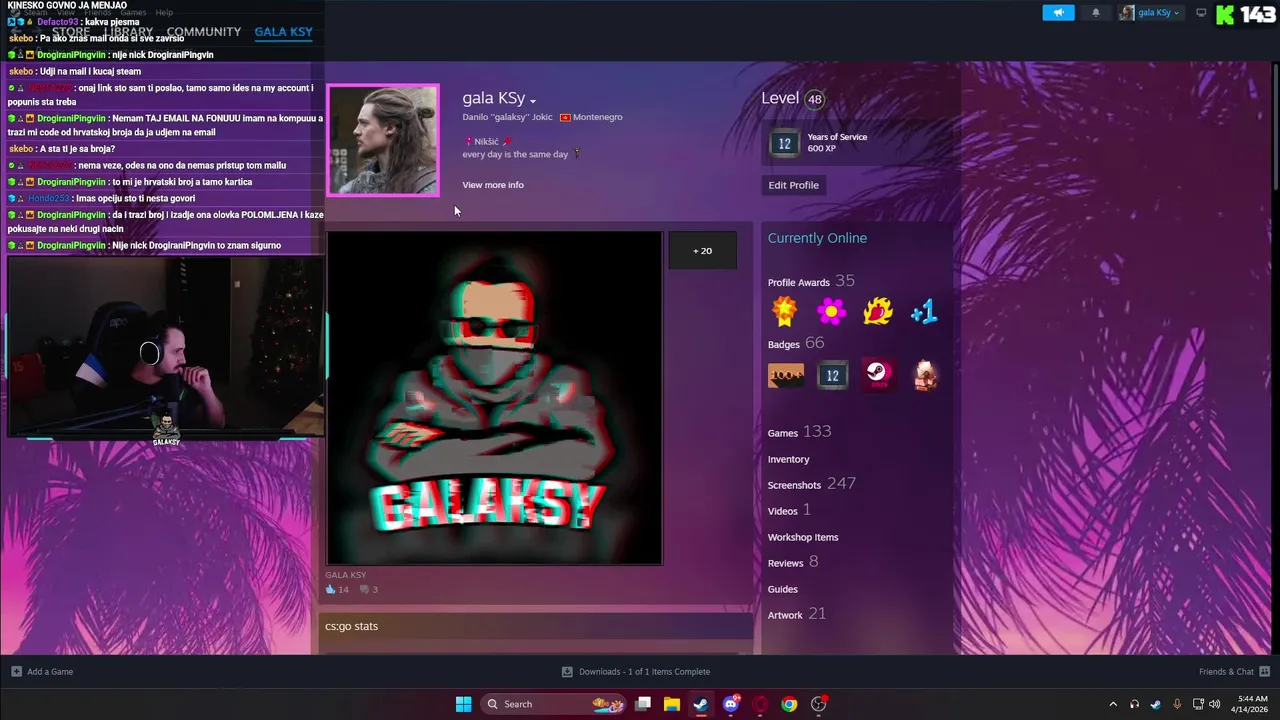Open the GALAKSY artwork showcase image
Viewport: 1280px width, 720px height.
(494, 399)
